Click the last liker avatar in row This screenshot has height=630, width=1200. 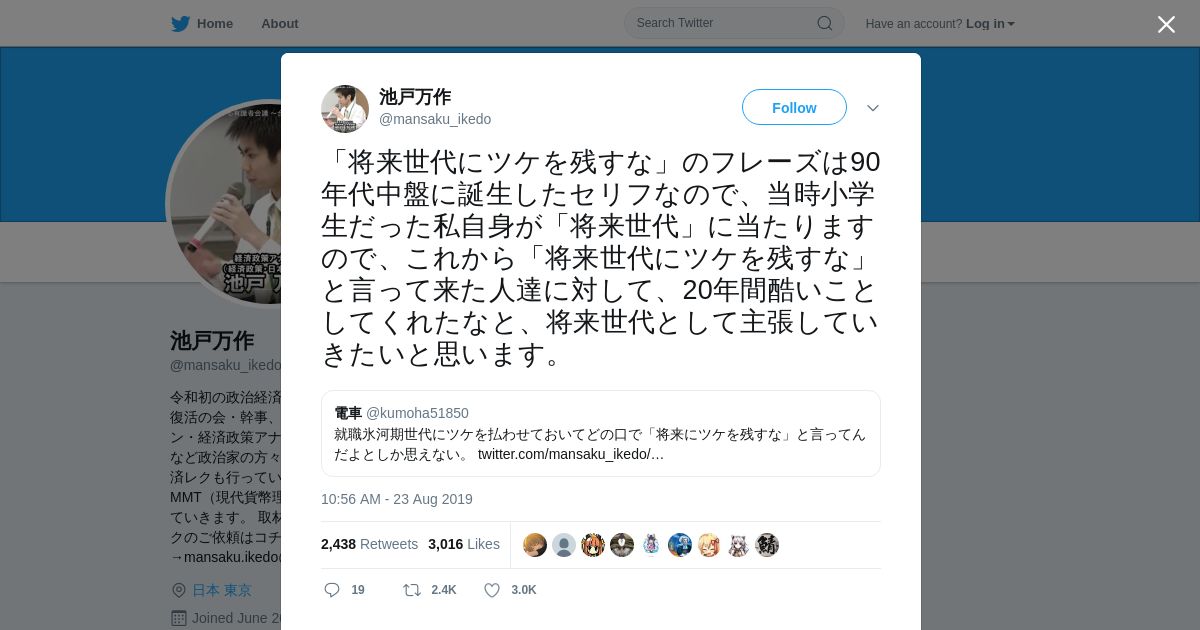(767, 545)
